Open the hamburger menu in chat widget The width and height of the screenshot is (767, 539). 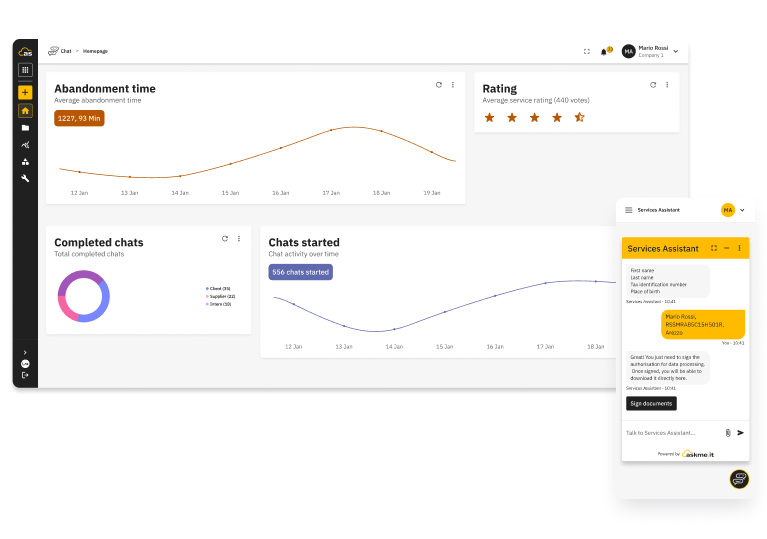(x=629, y=210)
